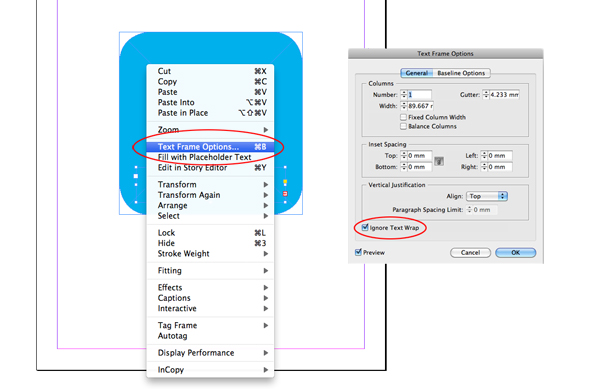Enable Fixed Column Width checkbox

pyautogui.click(x=403, y=117)
